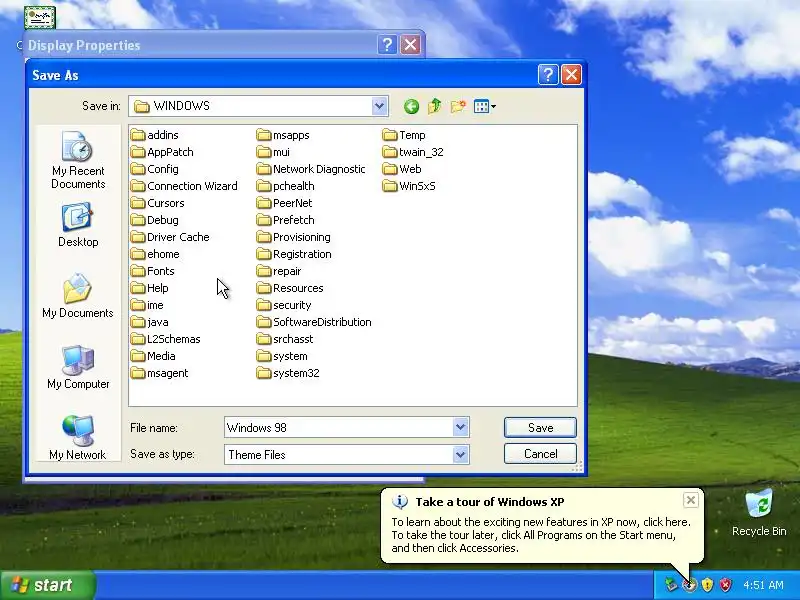
Task: Select the L2Schemas folder
Action: tap(165, 339)
